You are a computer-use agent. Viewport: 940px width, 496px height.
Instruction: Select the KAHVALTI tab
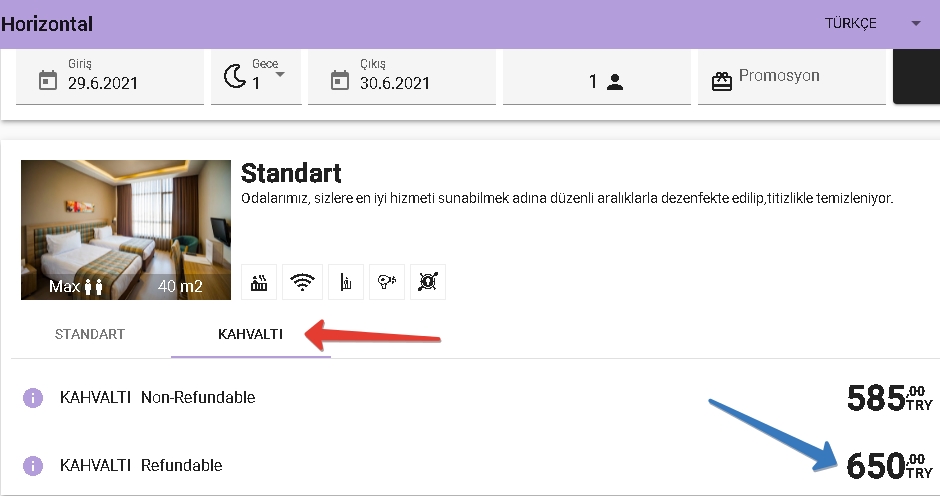click(250, 334)
